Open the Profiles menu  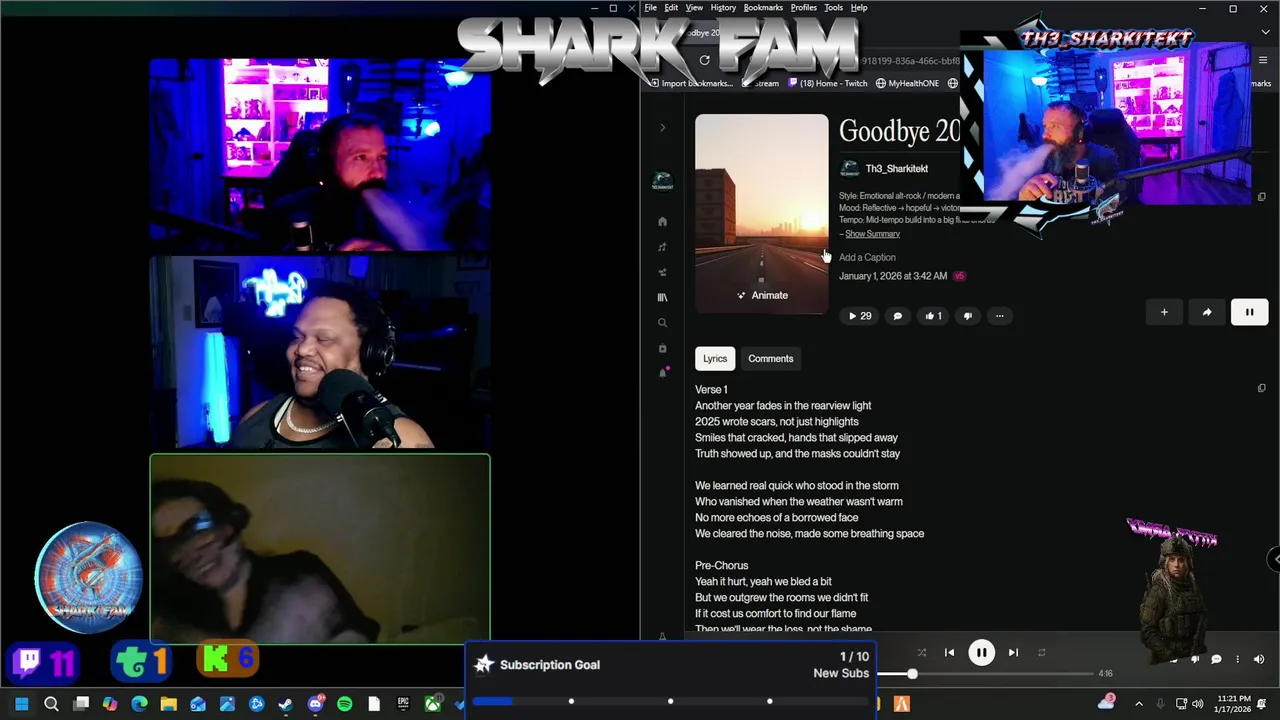coord(804,8)
